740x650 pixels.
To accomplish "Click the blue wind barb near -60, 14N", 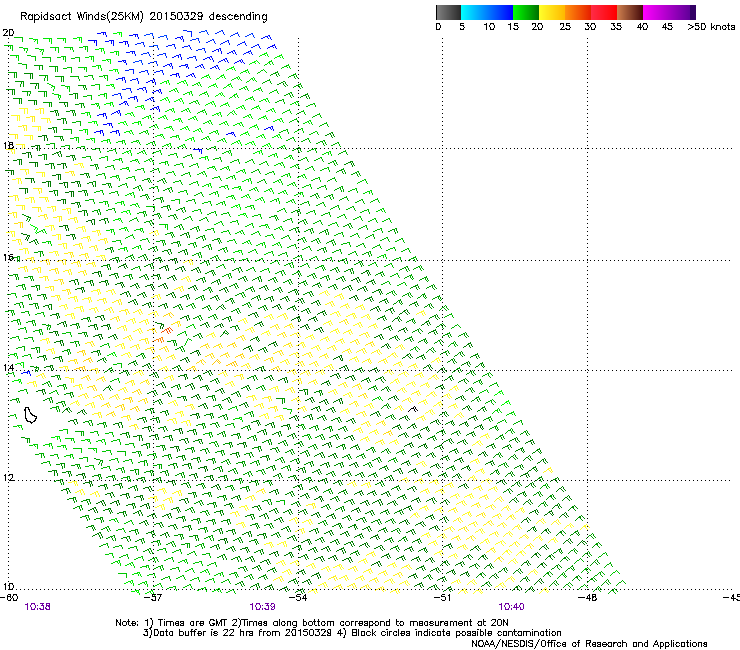I will pos(25,373).
